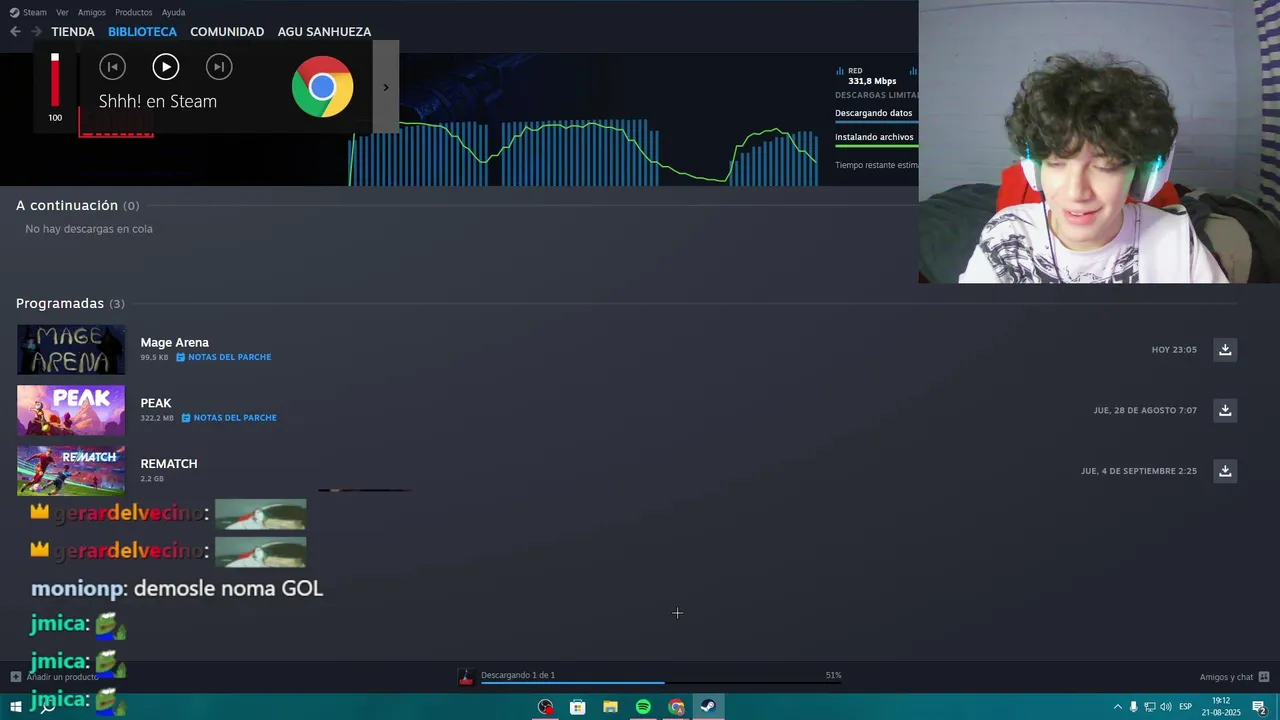
Task: Switch to the BIBLIOTECA tab
Action: click(x=142, y=32)
